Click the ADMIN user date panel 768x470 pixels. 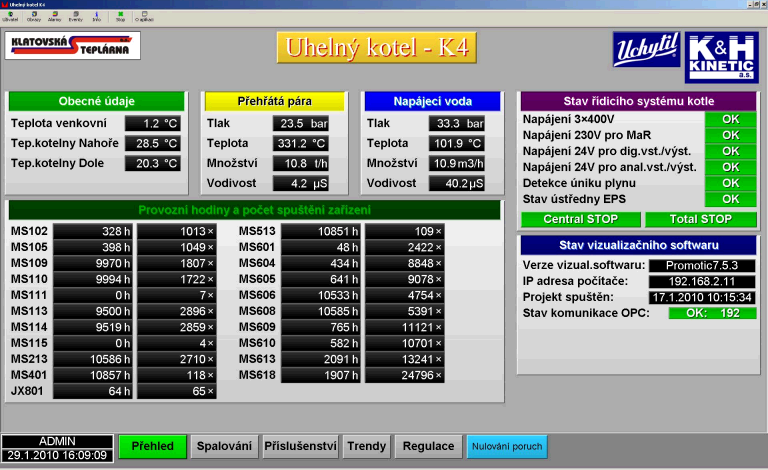57,447
